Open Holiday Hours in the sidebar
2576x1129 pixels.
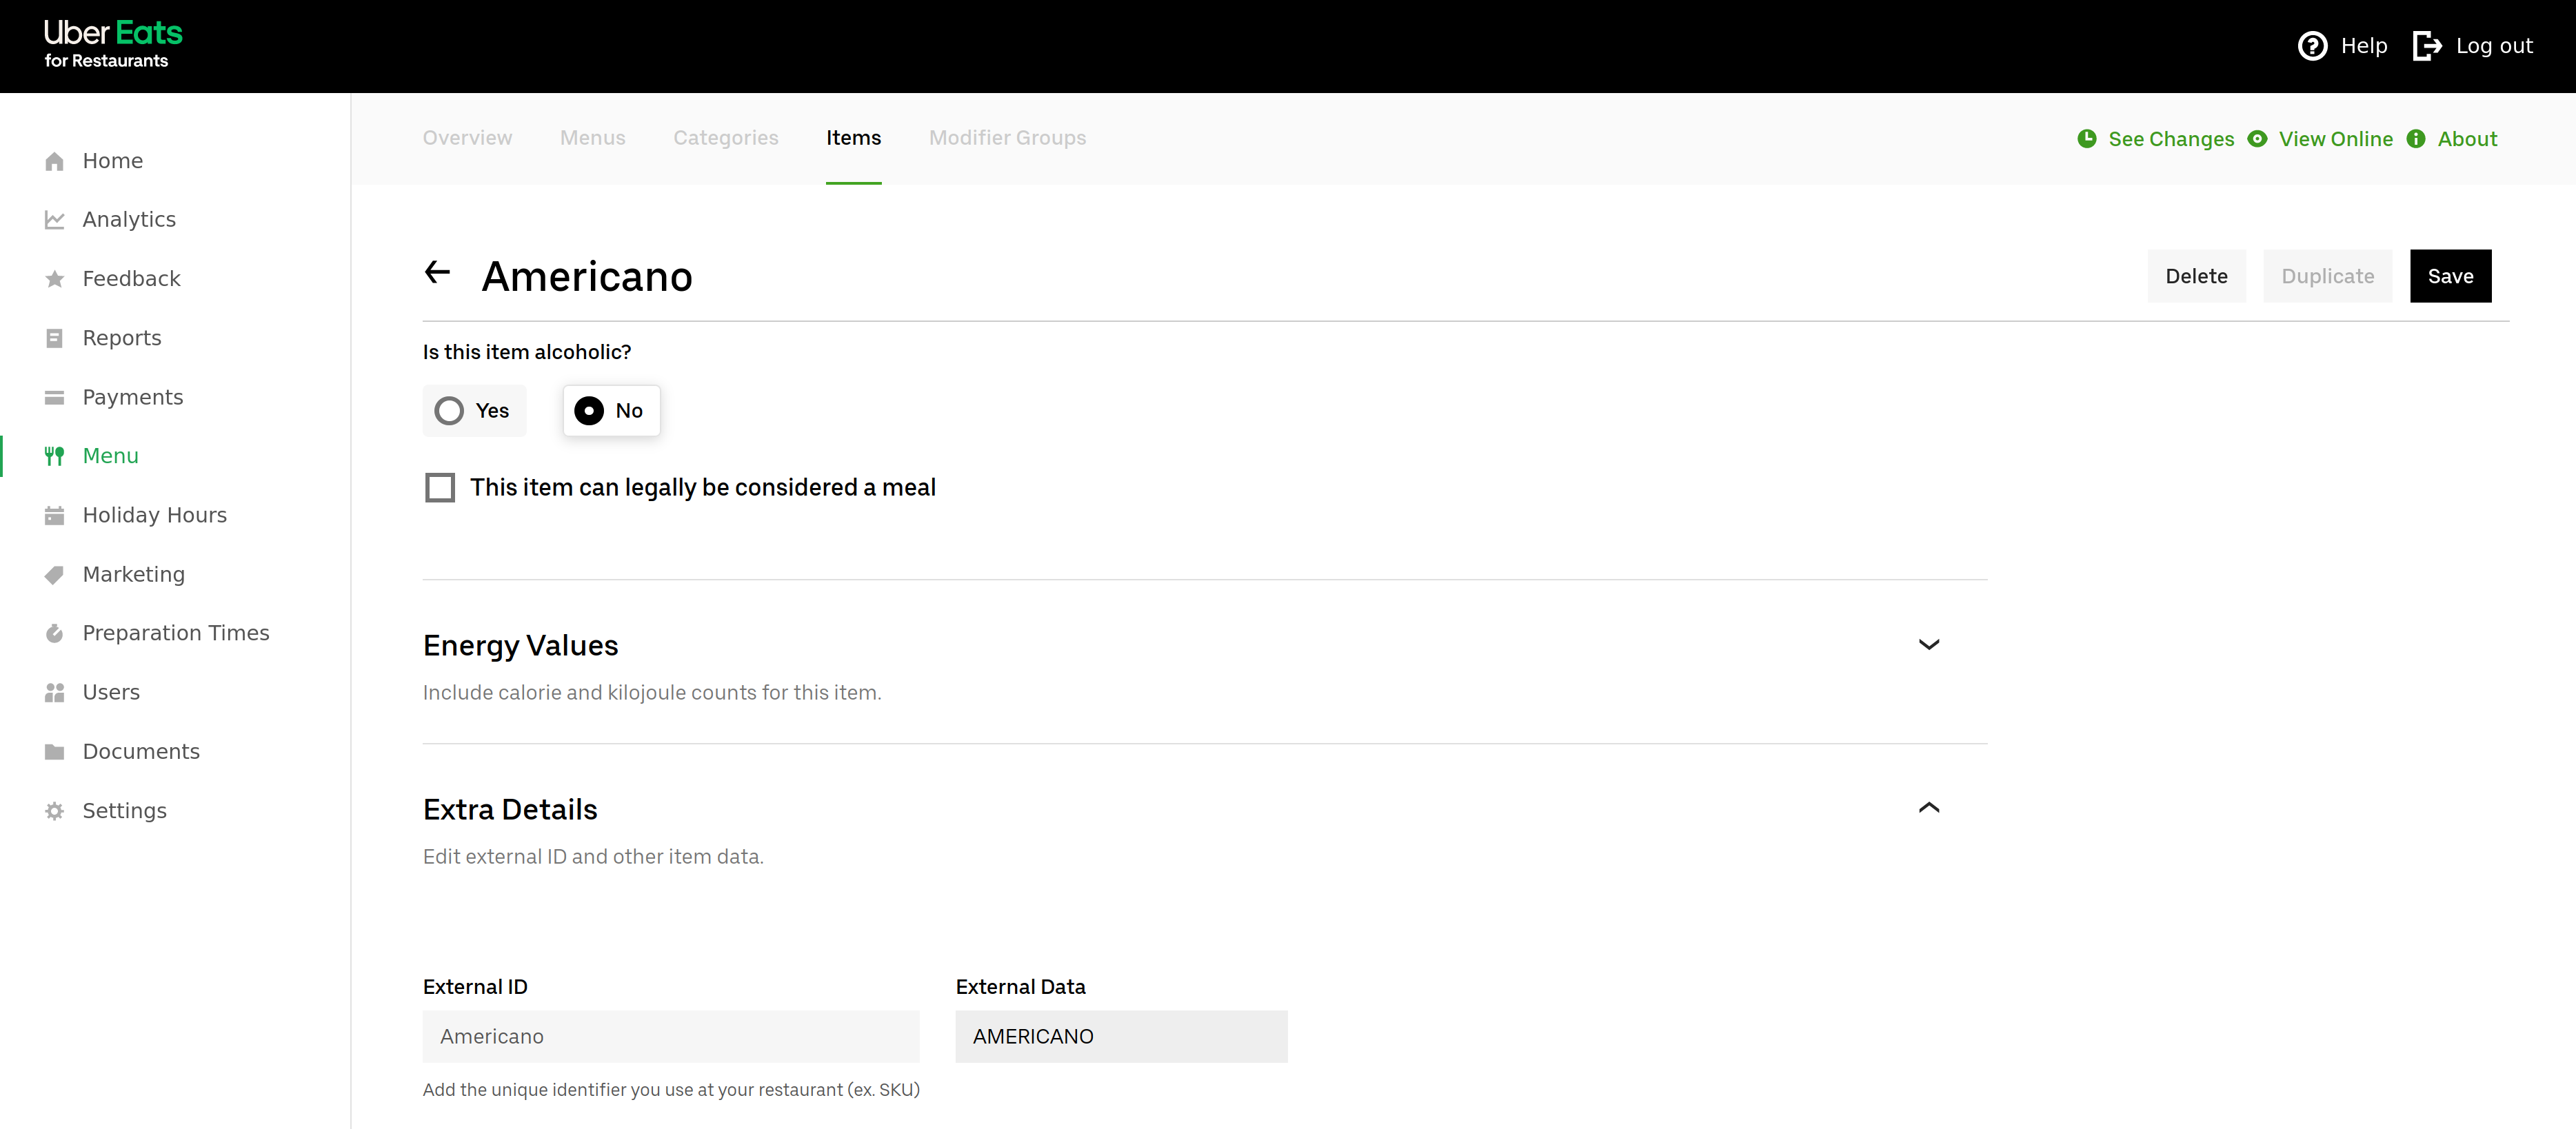click(x=155, y=515)
